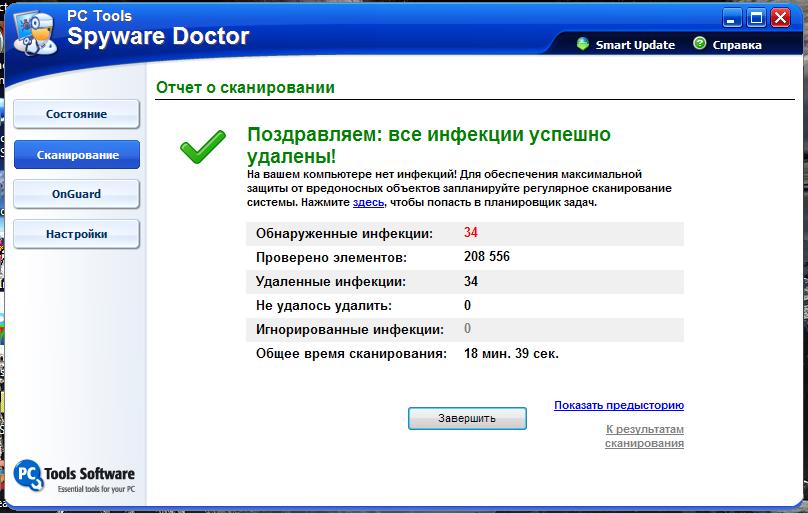Click the red 34 detected infections value
This screenshot has height=513, width=808.
(x=470, y=232)
